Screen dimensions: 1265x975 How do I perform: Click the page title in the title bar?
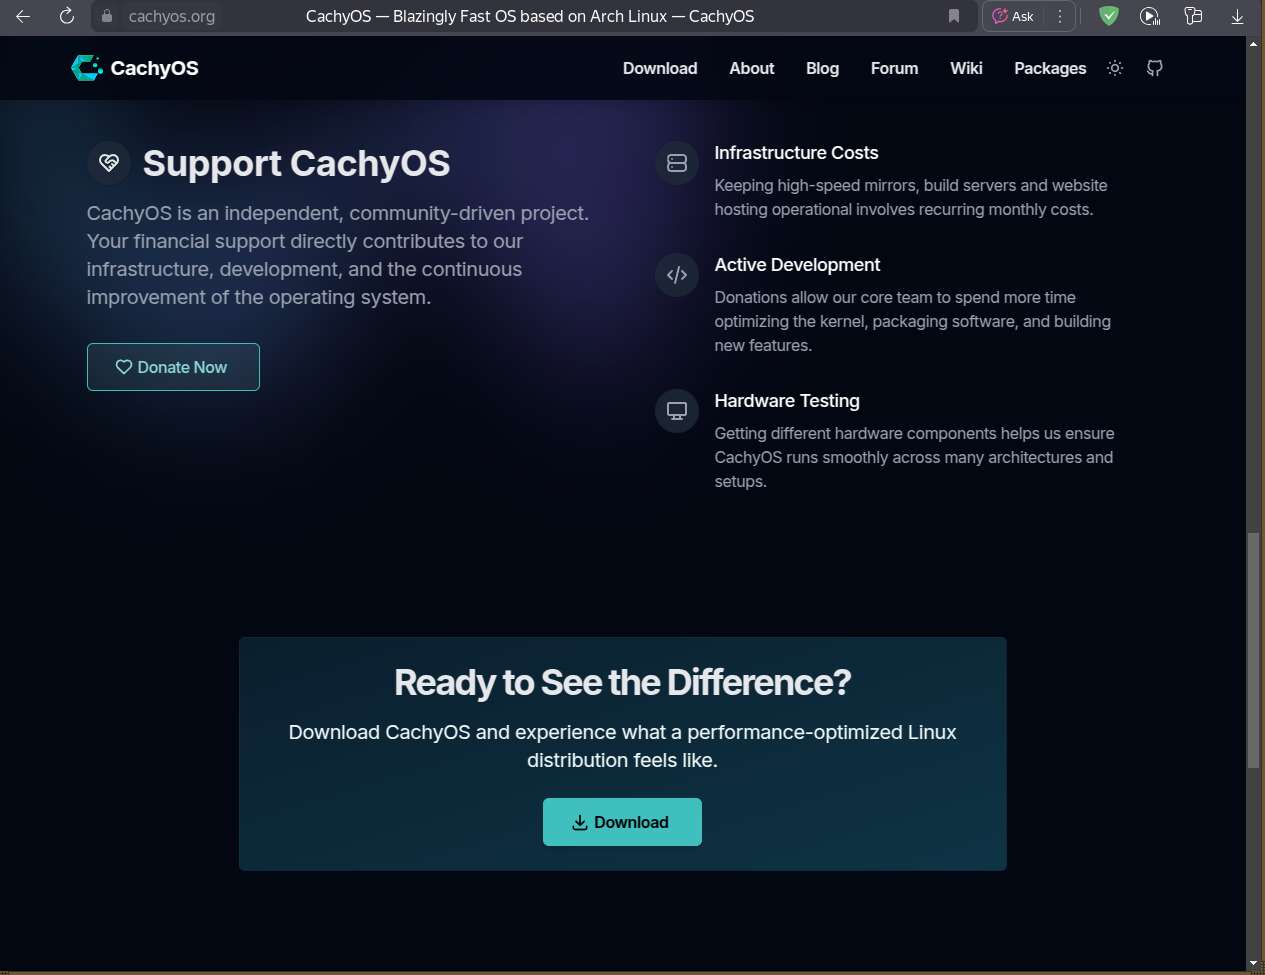[530, 16]
